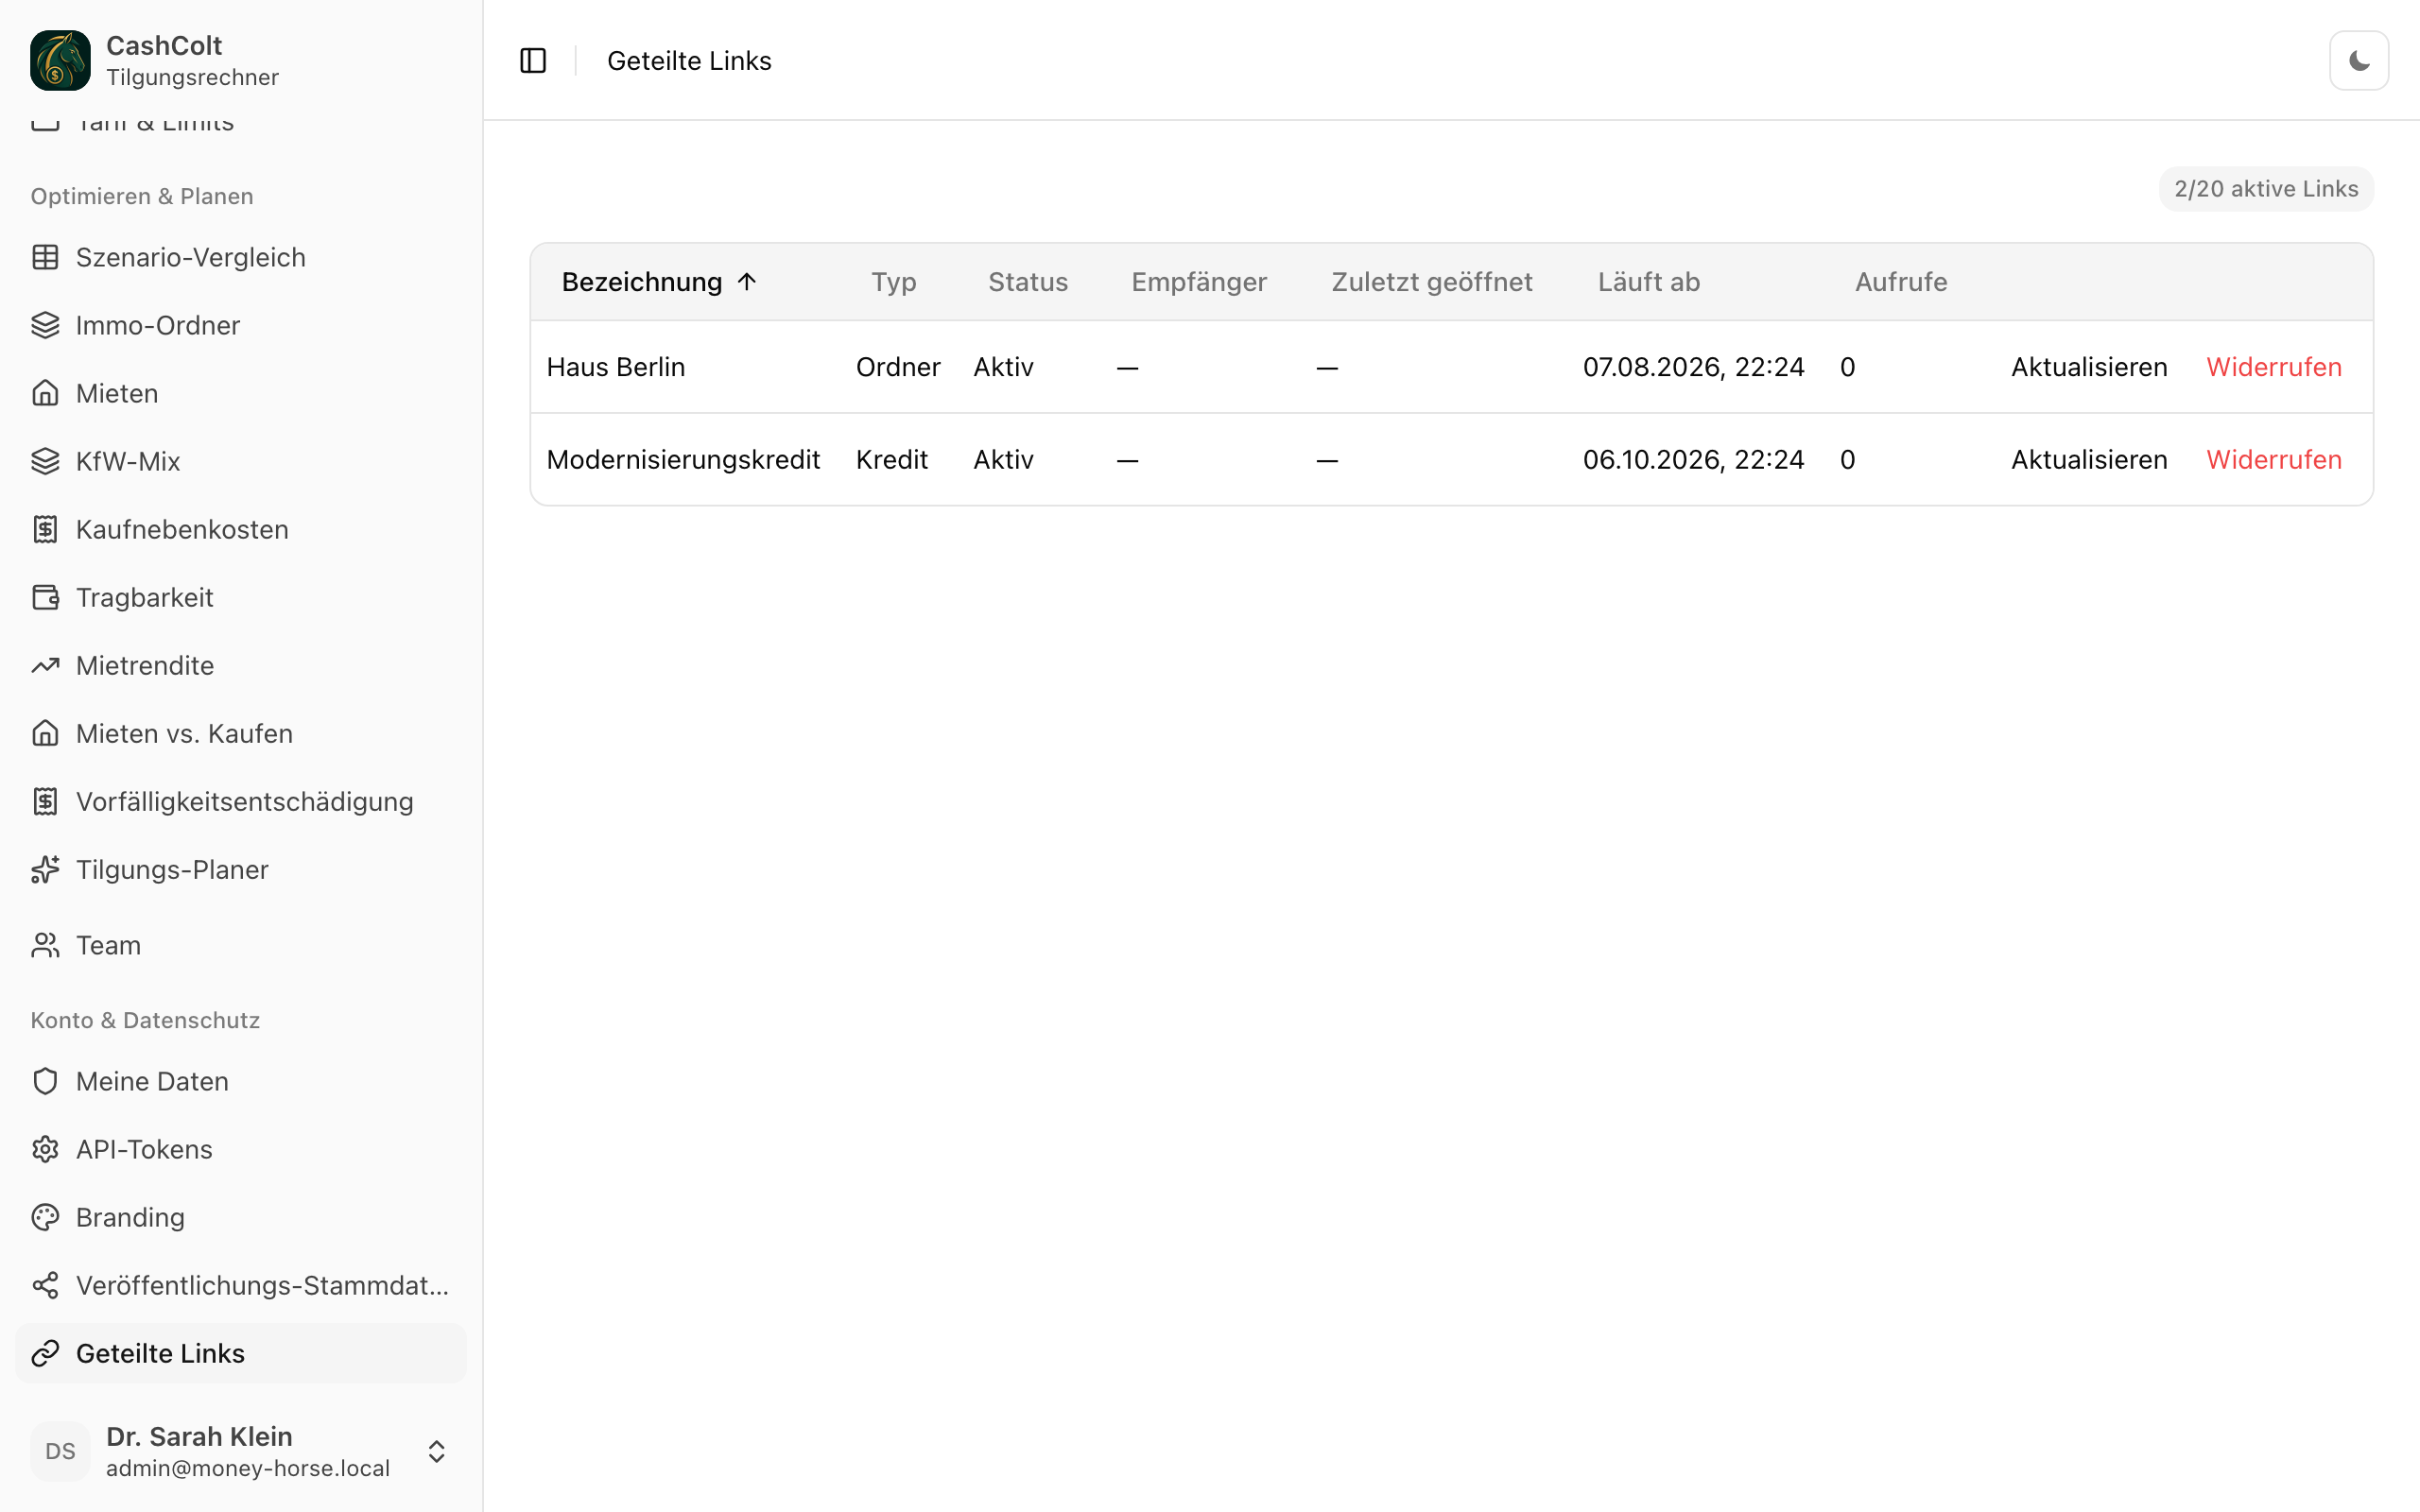Click the CashColt horse logo icon
The width and height of the screenshot is (2420, 1512).
coord(60,60)
